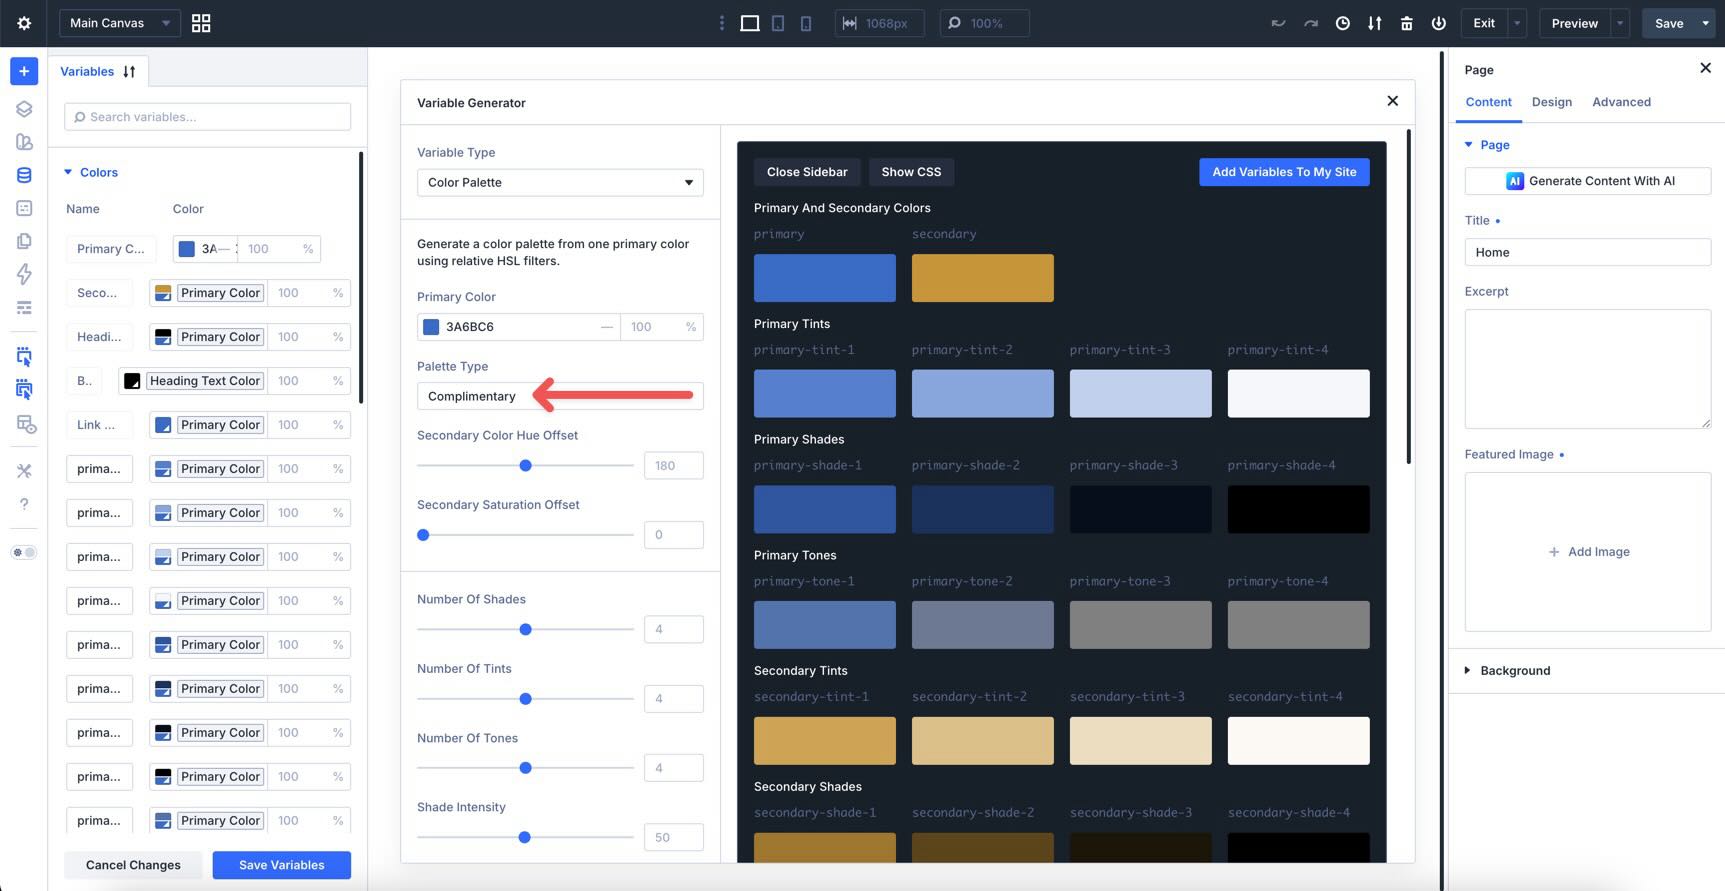Close the Variable Generator dialog
1725x891 pixels.
coord(1392,101)
